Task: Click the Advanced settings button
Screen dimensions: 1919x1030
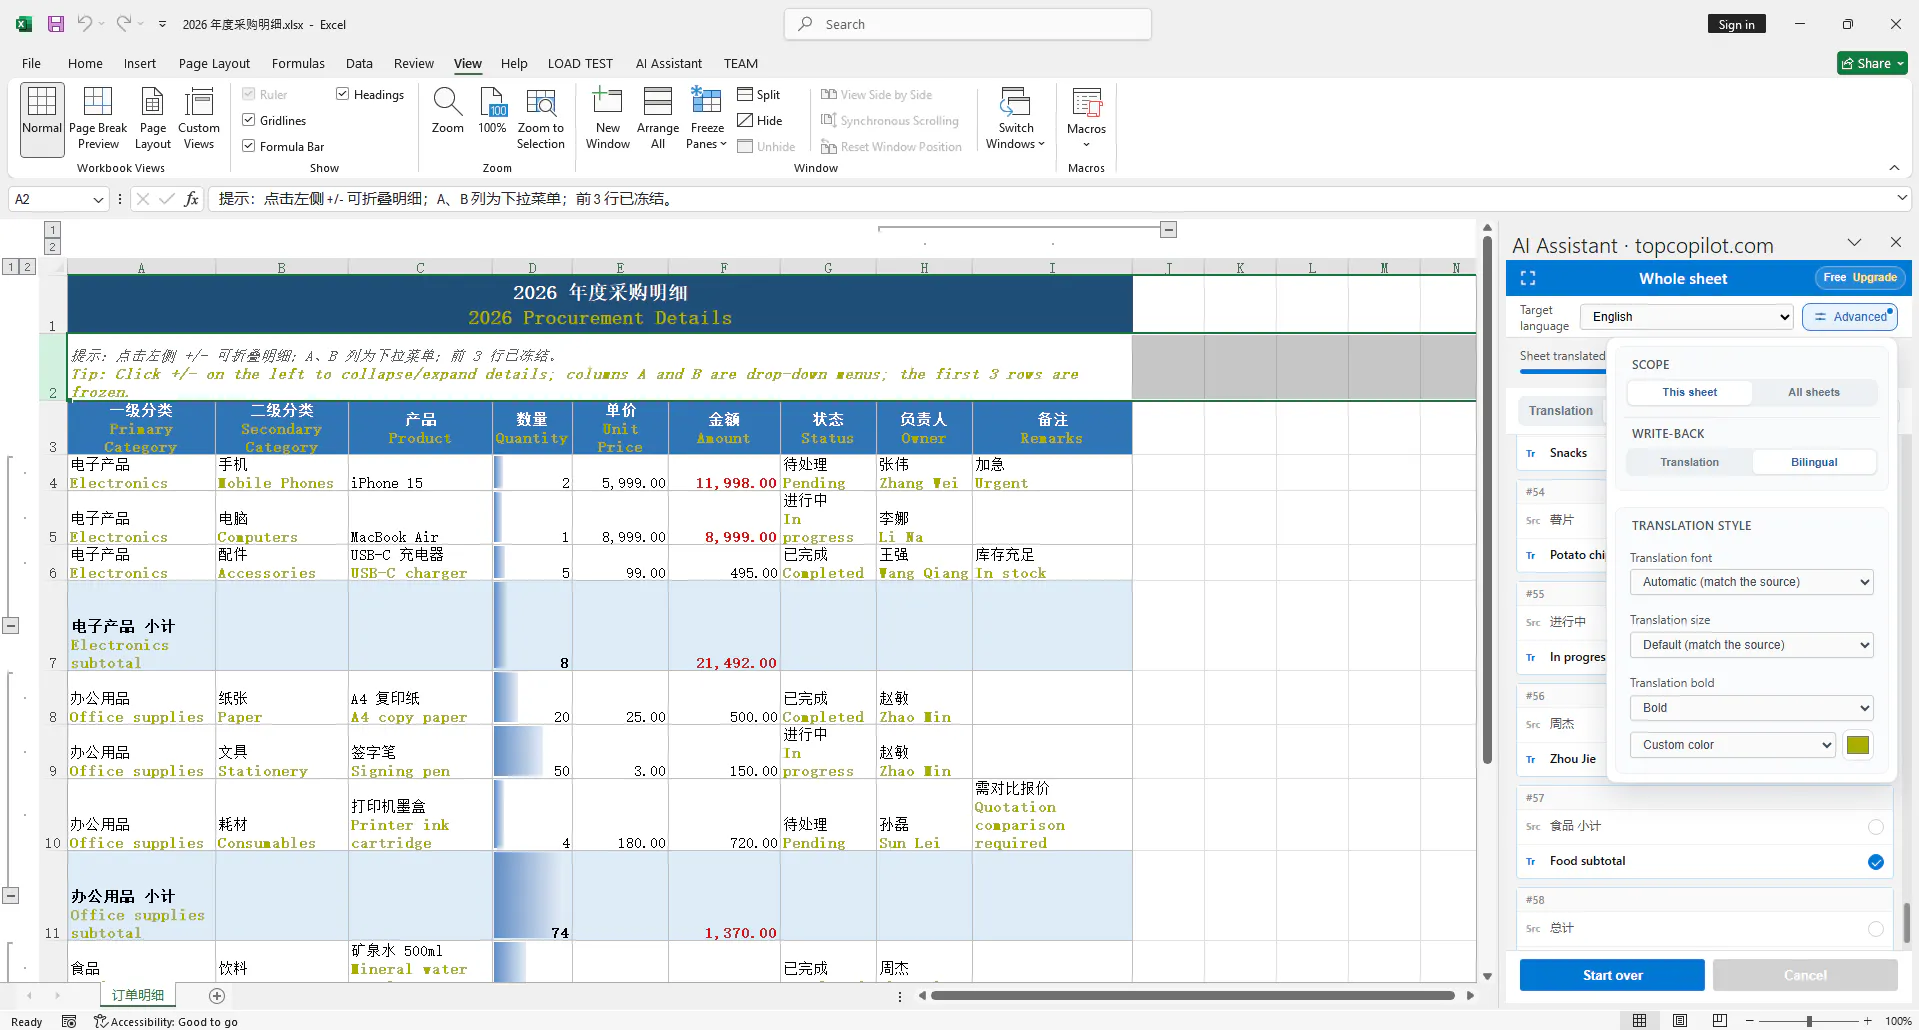Action: 1850,317
